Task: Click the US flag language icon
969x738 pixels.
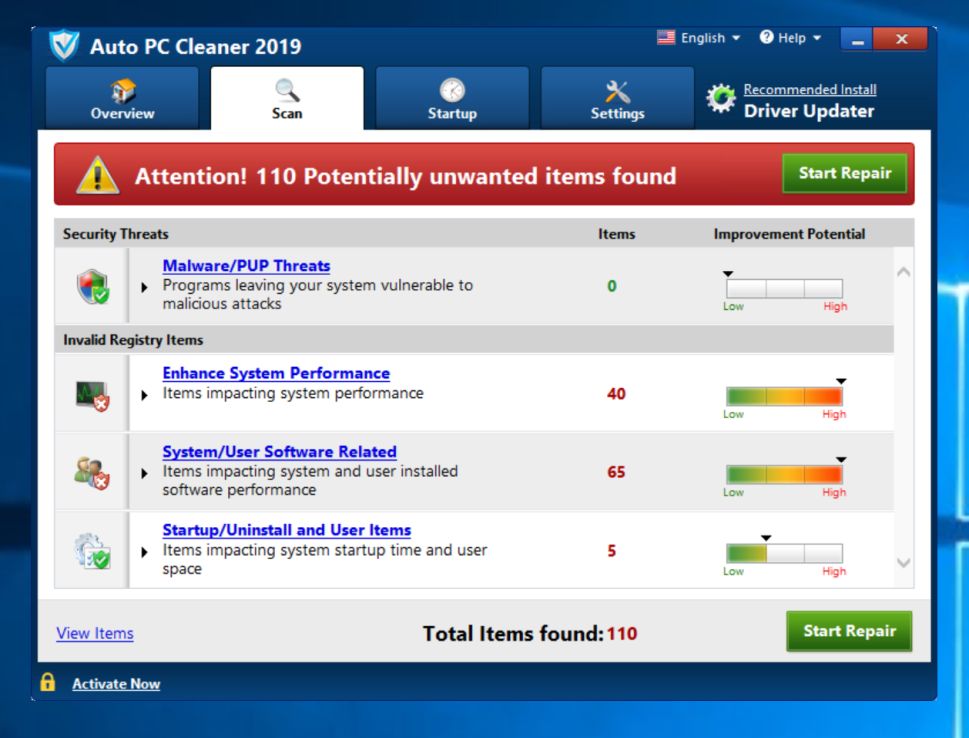Action: [666, 38]
